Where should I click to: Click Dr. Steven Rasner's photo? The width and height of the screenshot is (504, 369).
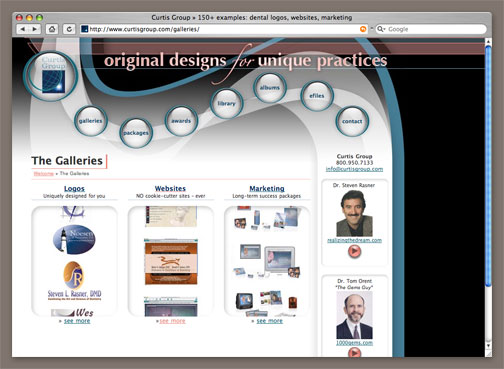[354, 214]
